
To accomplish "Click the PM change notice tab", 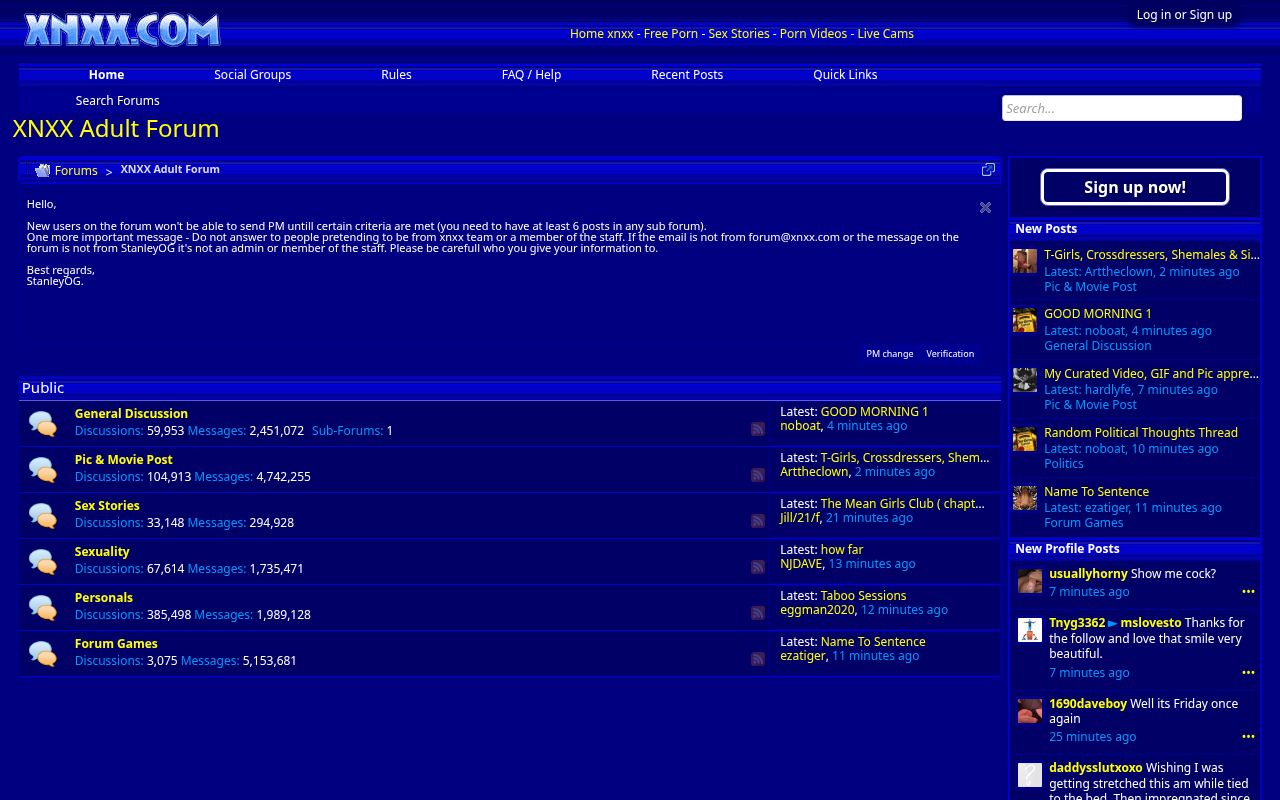I will point(890,353).
